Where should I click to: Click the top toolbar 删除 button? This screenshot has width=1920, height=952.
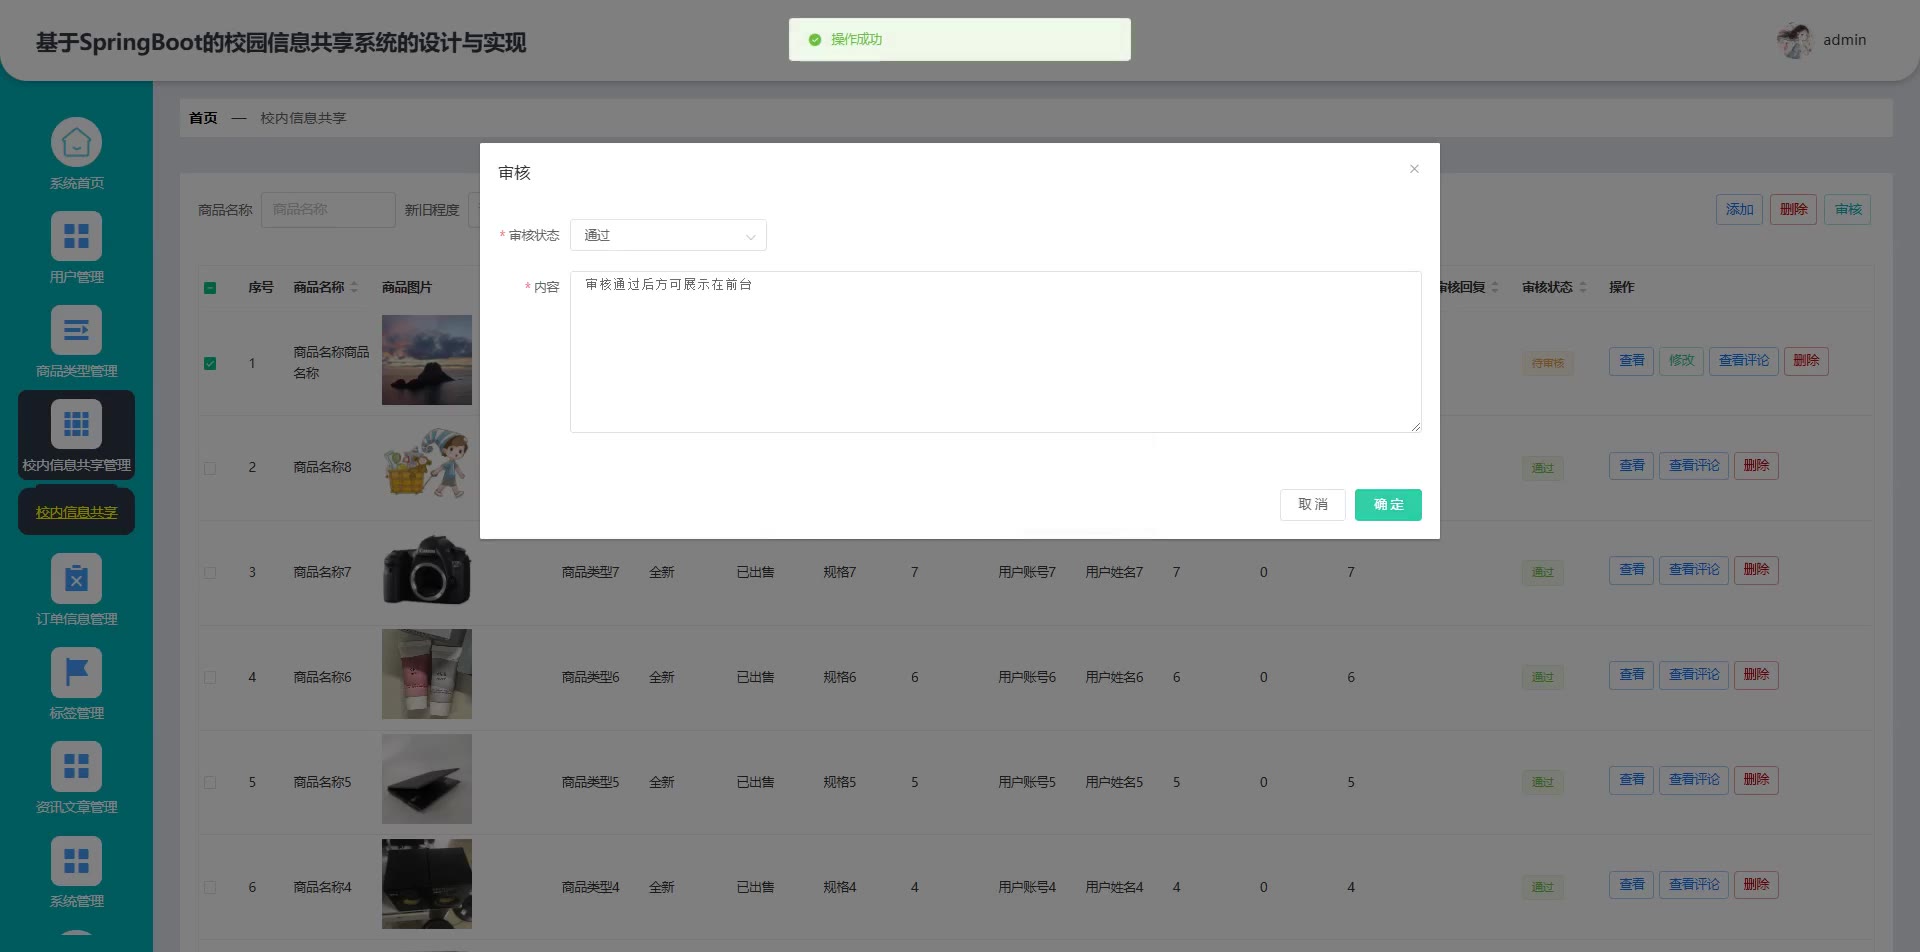tap(1793, 210)
